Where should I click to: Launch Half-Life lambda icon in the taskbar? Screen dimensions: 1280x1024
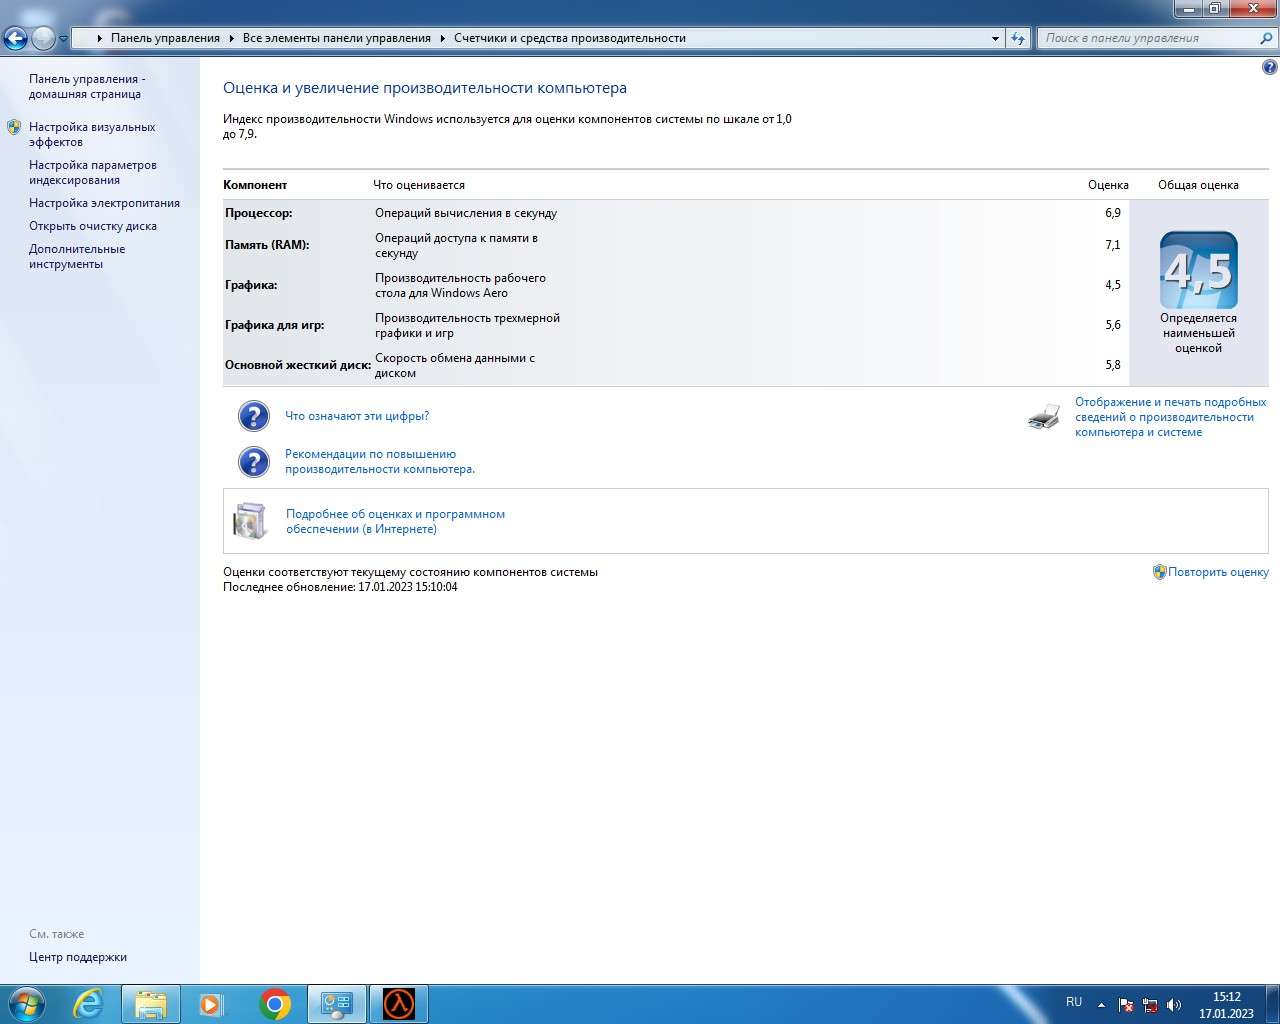pyautogui.click(x=399, y=1003)
